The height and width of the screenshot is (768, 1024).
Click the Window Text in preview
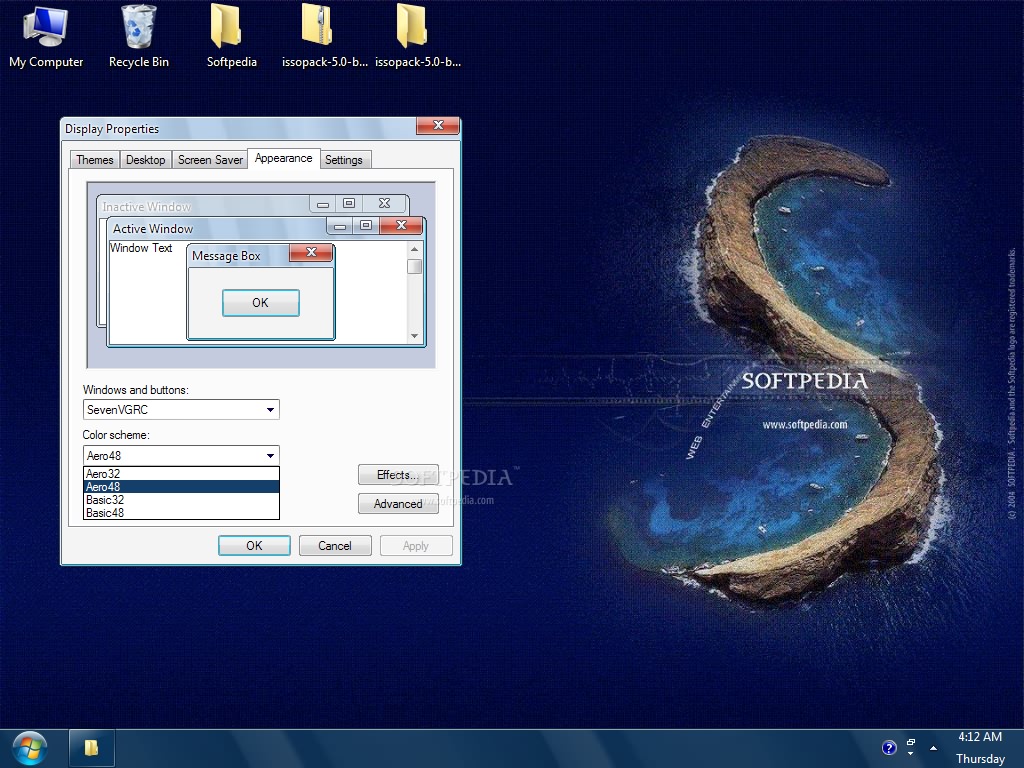click(x=141, y=248)
